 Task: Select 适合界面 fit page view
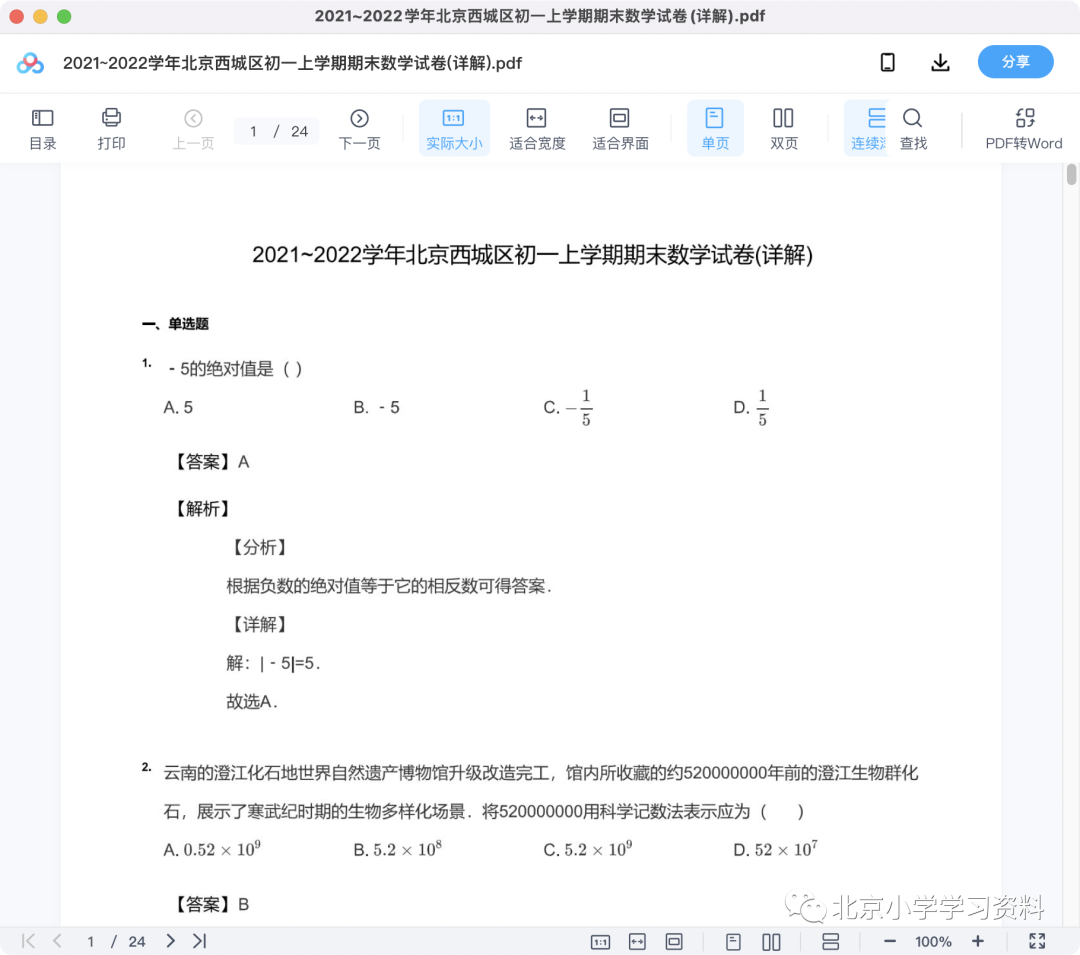(620, 129)
